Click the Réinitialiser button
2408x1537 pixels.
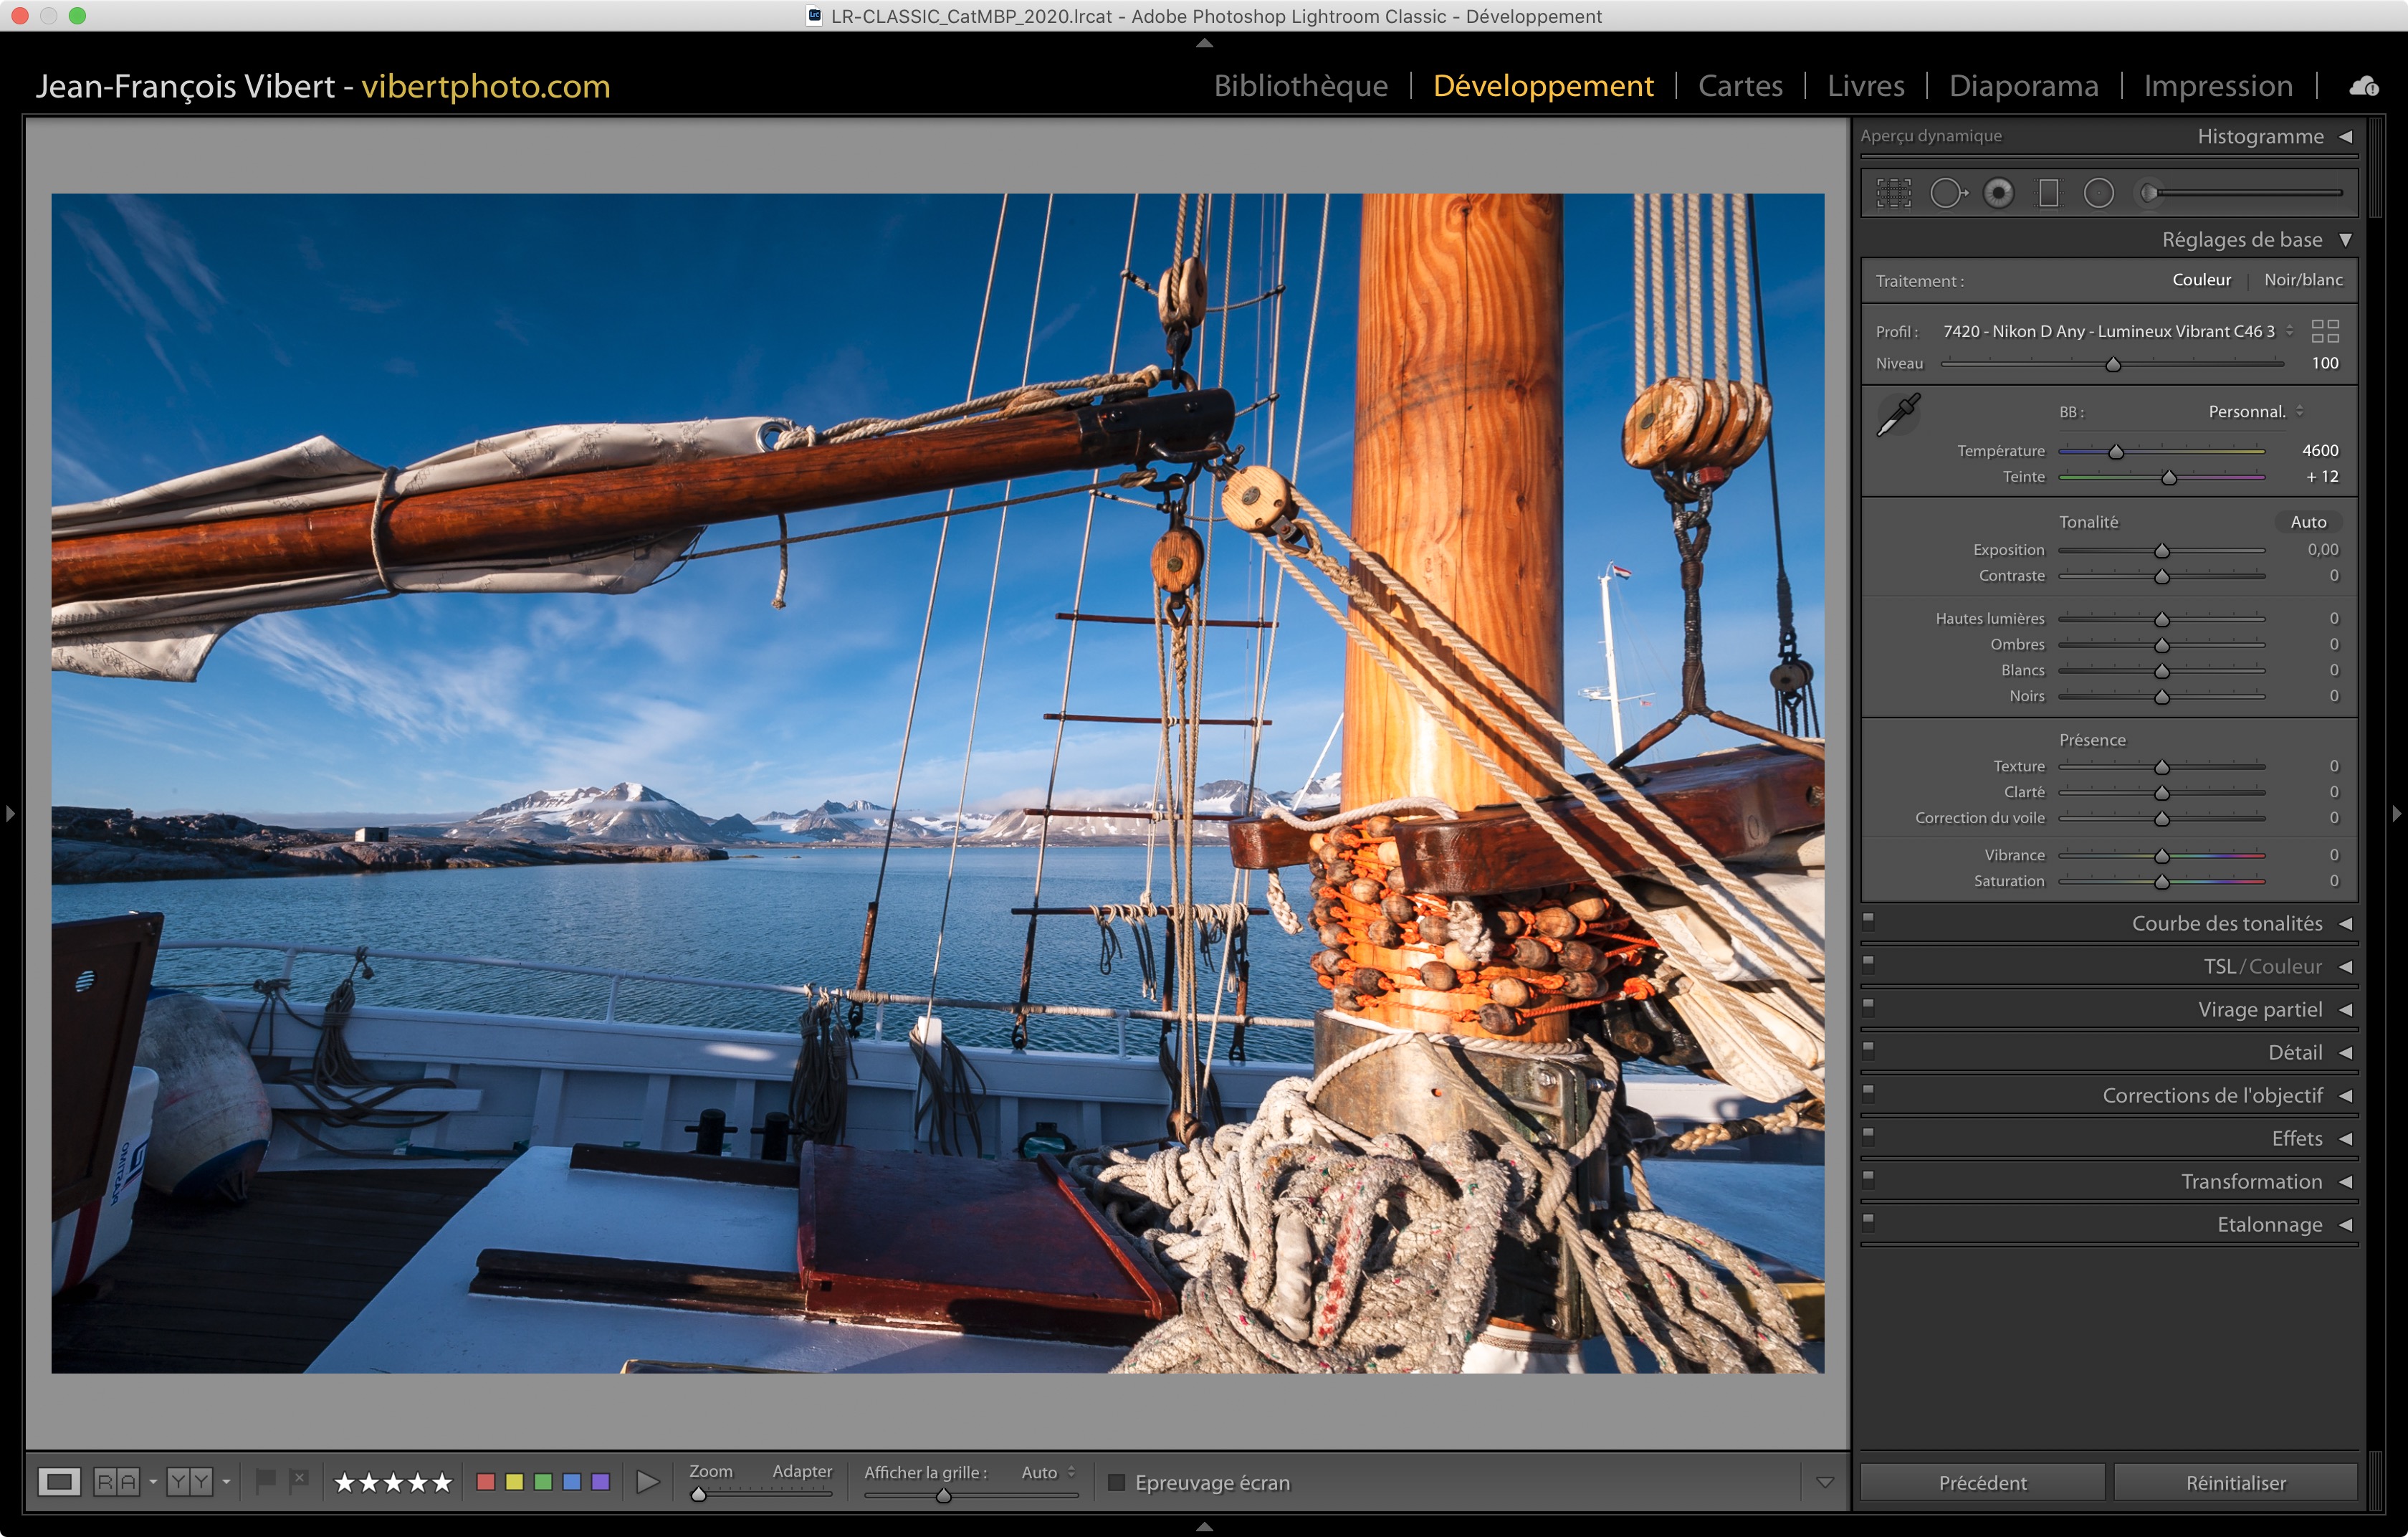click(2235, 1482)
